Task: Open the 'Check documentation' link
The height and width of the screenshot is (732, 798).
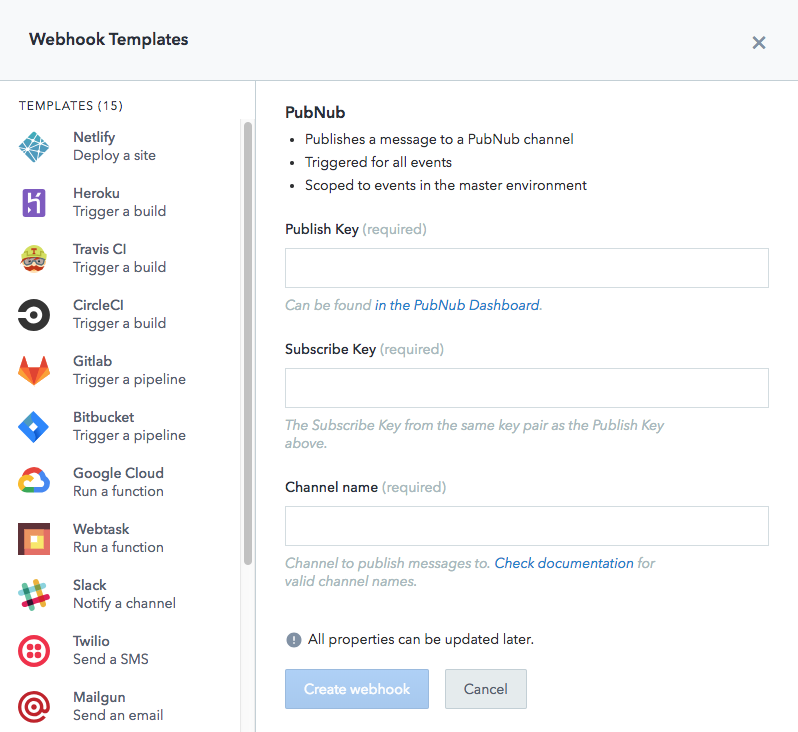Action: pos(564,563)
